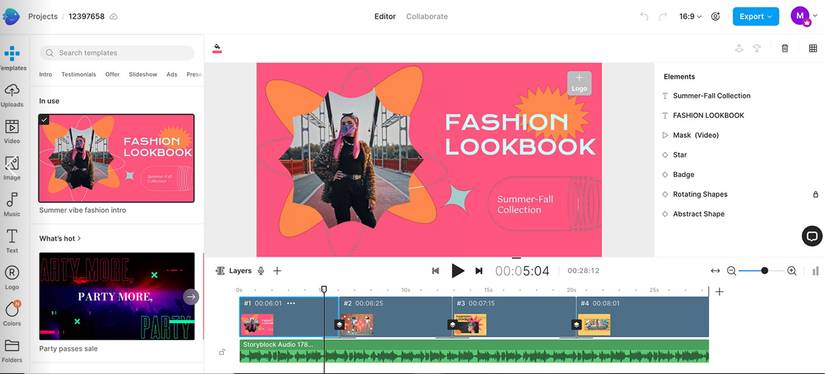
Task: Open the Video sidebar panel
Action: coord(12,132)
